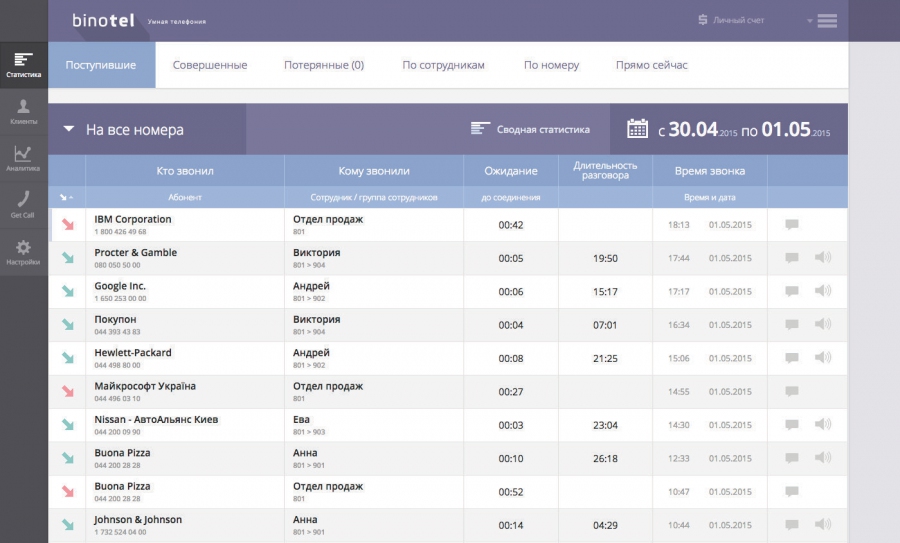Click the call time 18:13

(x=679, y=225)
